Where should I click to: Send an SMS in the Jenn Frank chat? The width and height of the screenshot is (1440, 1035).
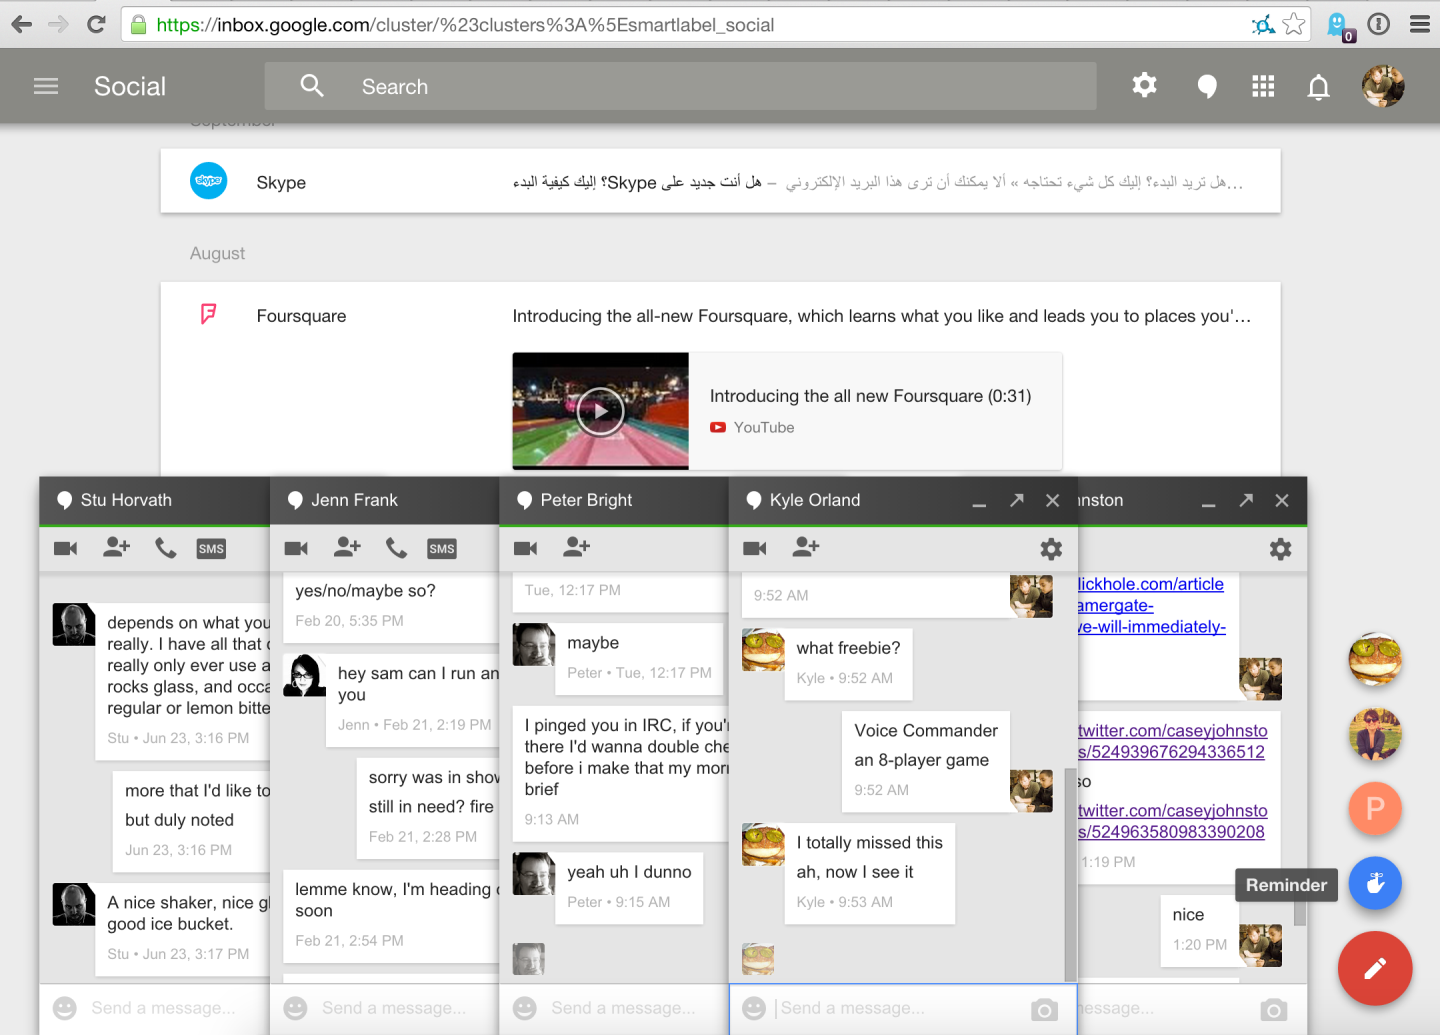coord(441,548)
